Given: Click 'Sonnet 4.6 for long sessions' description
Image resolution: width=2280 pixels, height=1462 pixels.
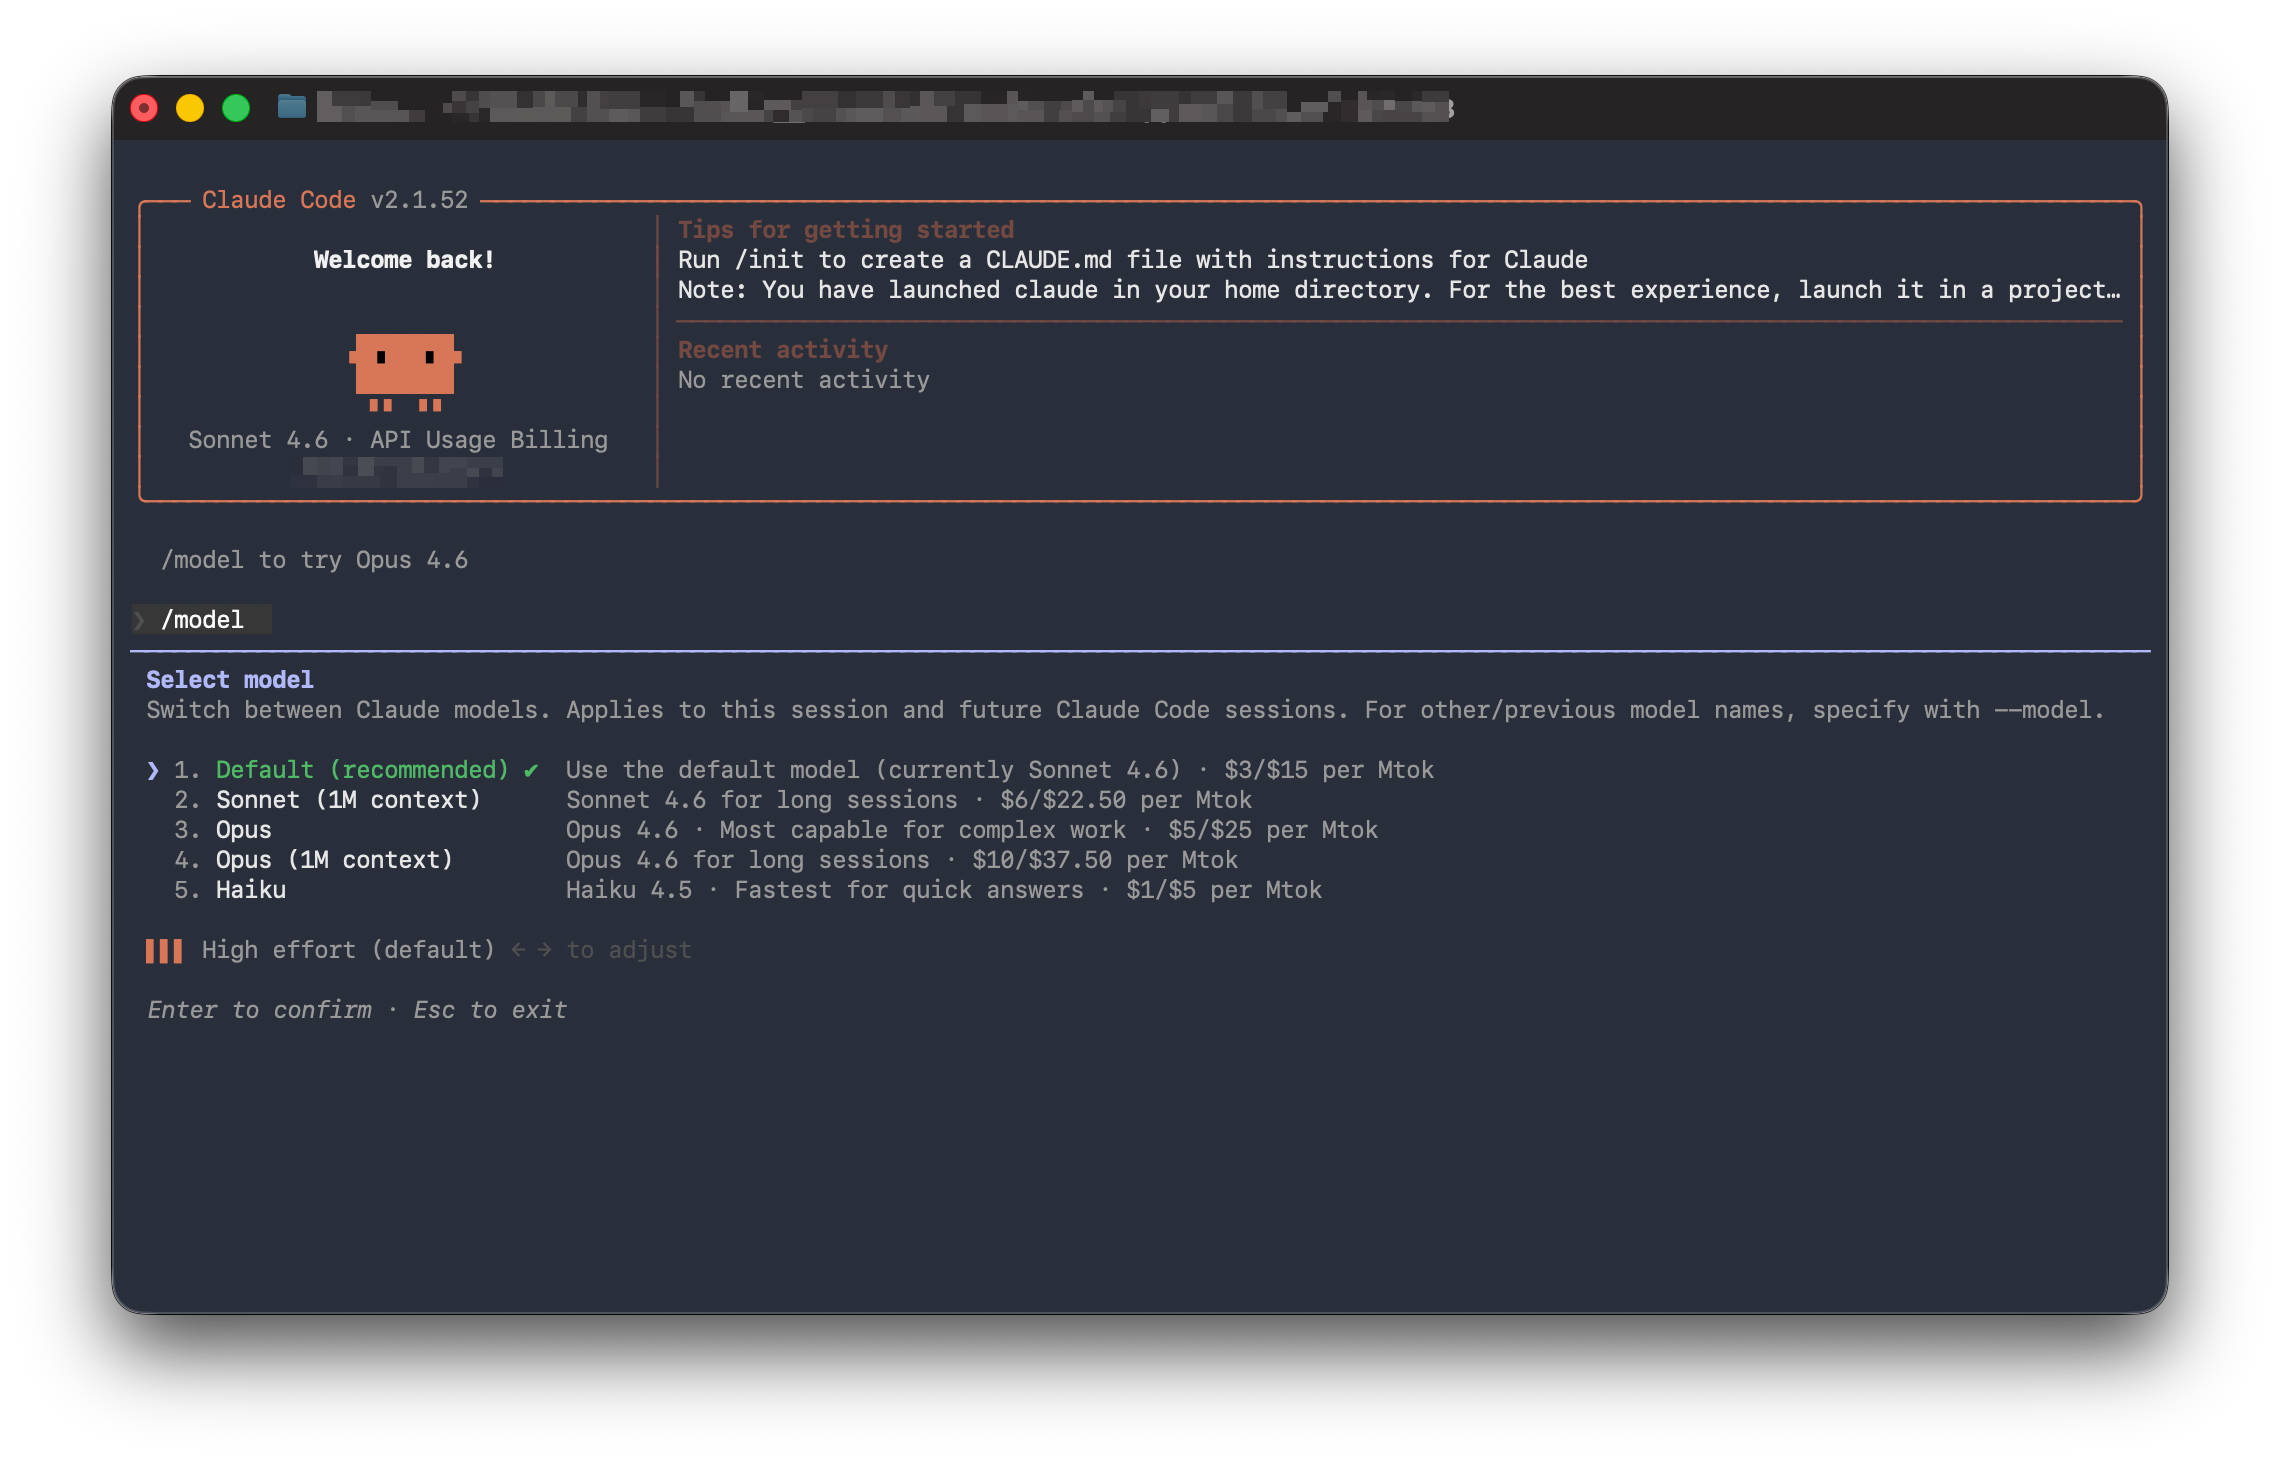Looking at the screenshot, I should pyautogui.click(x=909, y=800).
